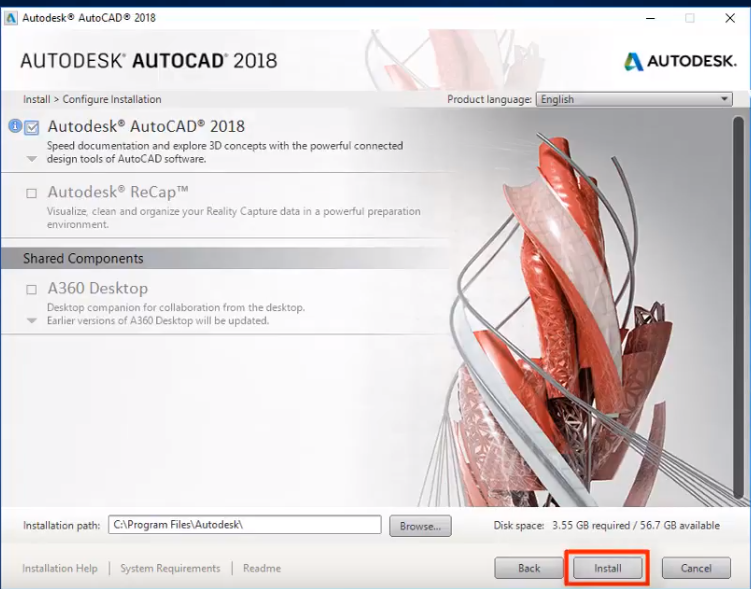Screen dimensions: 751x589
Task: Click the AutoCAD app icon in title bar
Action: (11, 18)
